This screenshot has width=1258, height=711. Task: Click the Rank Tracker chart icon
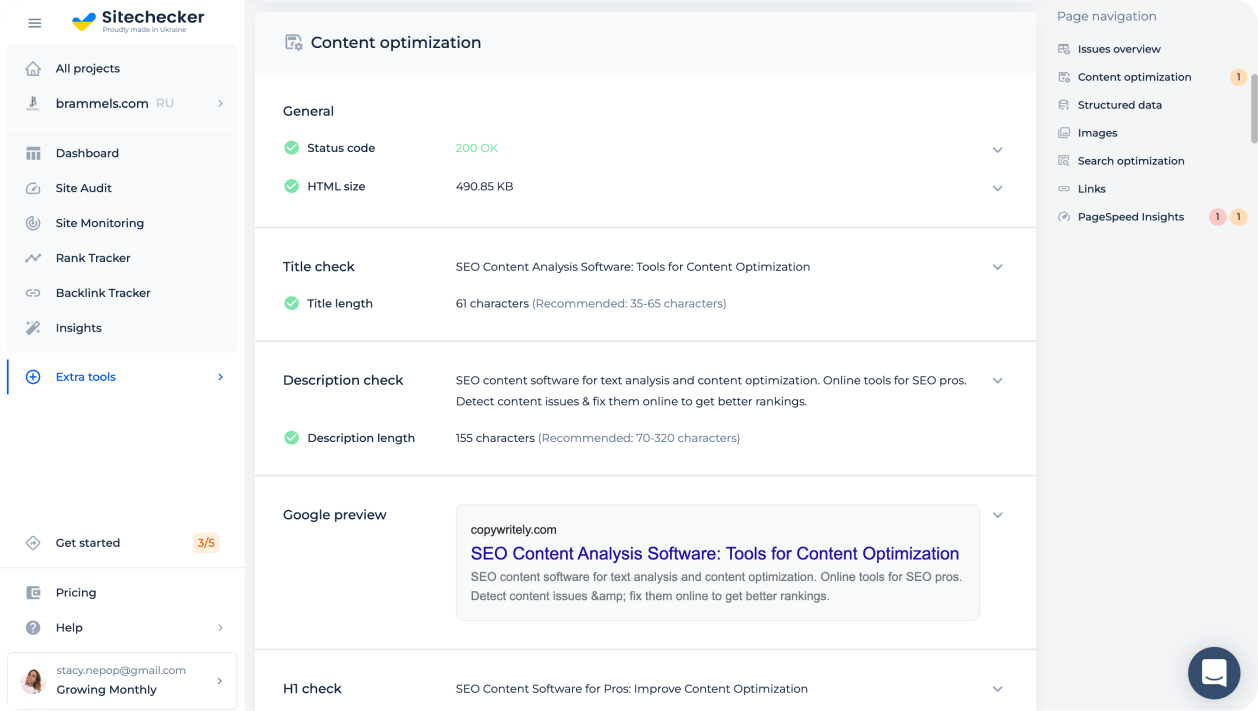coord(33,258)
